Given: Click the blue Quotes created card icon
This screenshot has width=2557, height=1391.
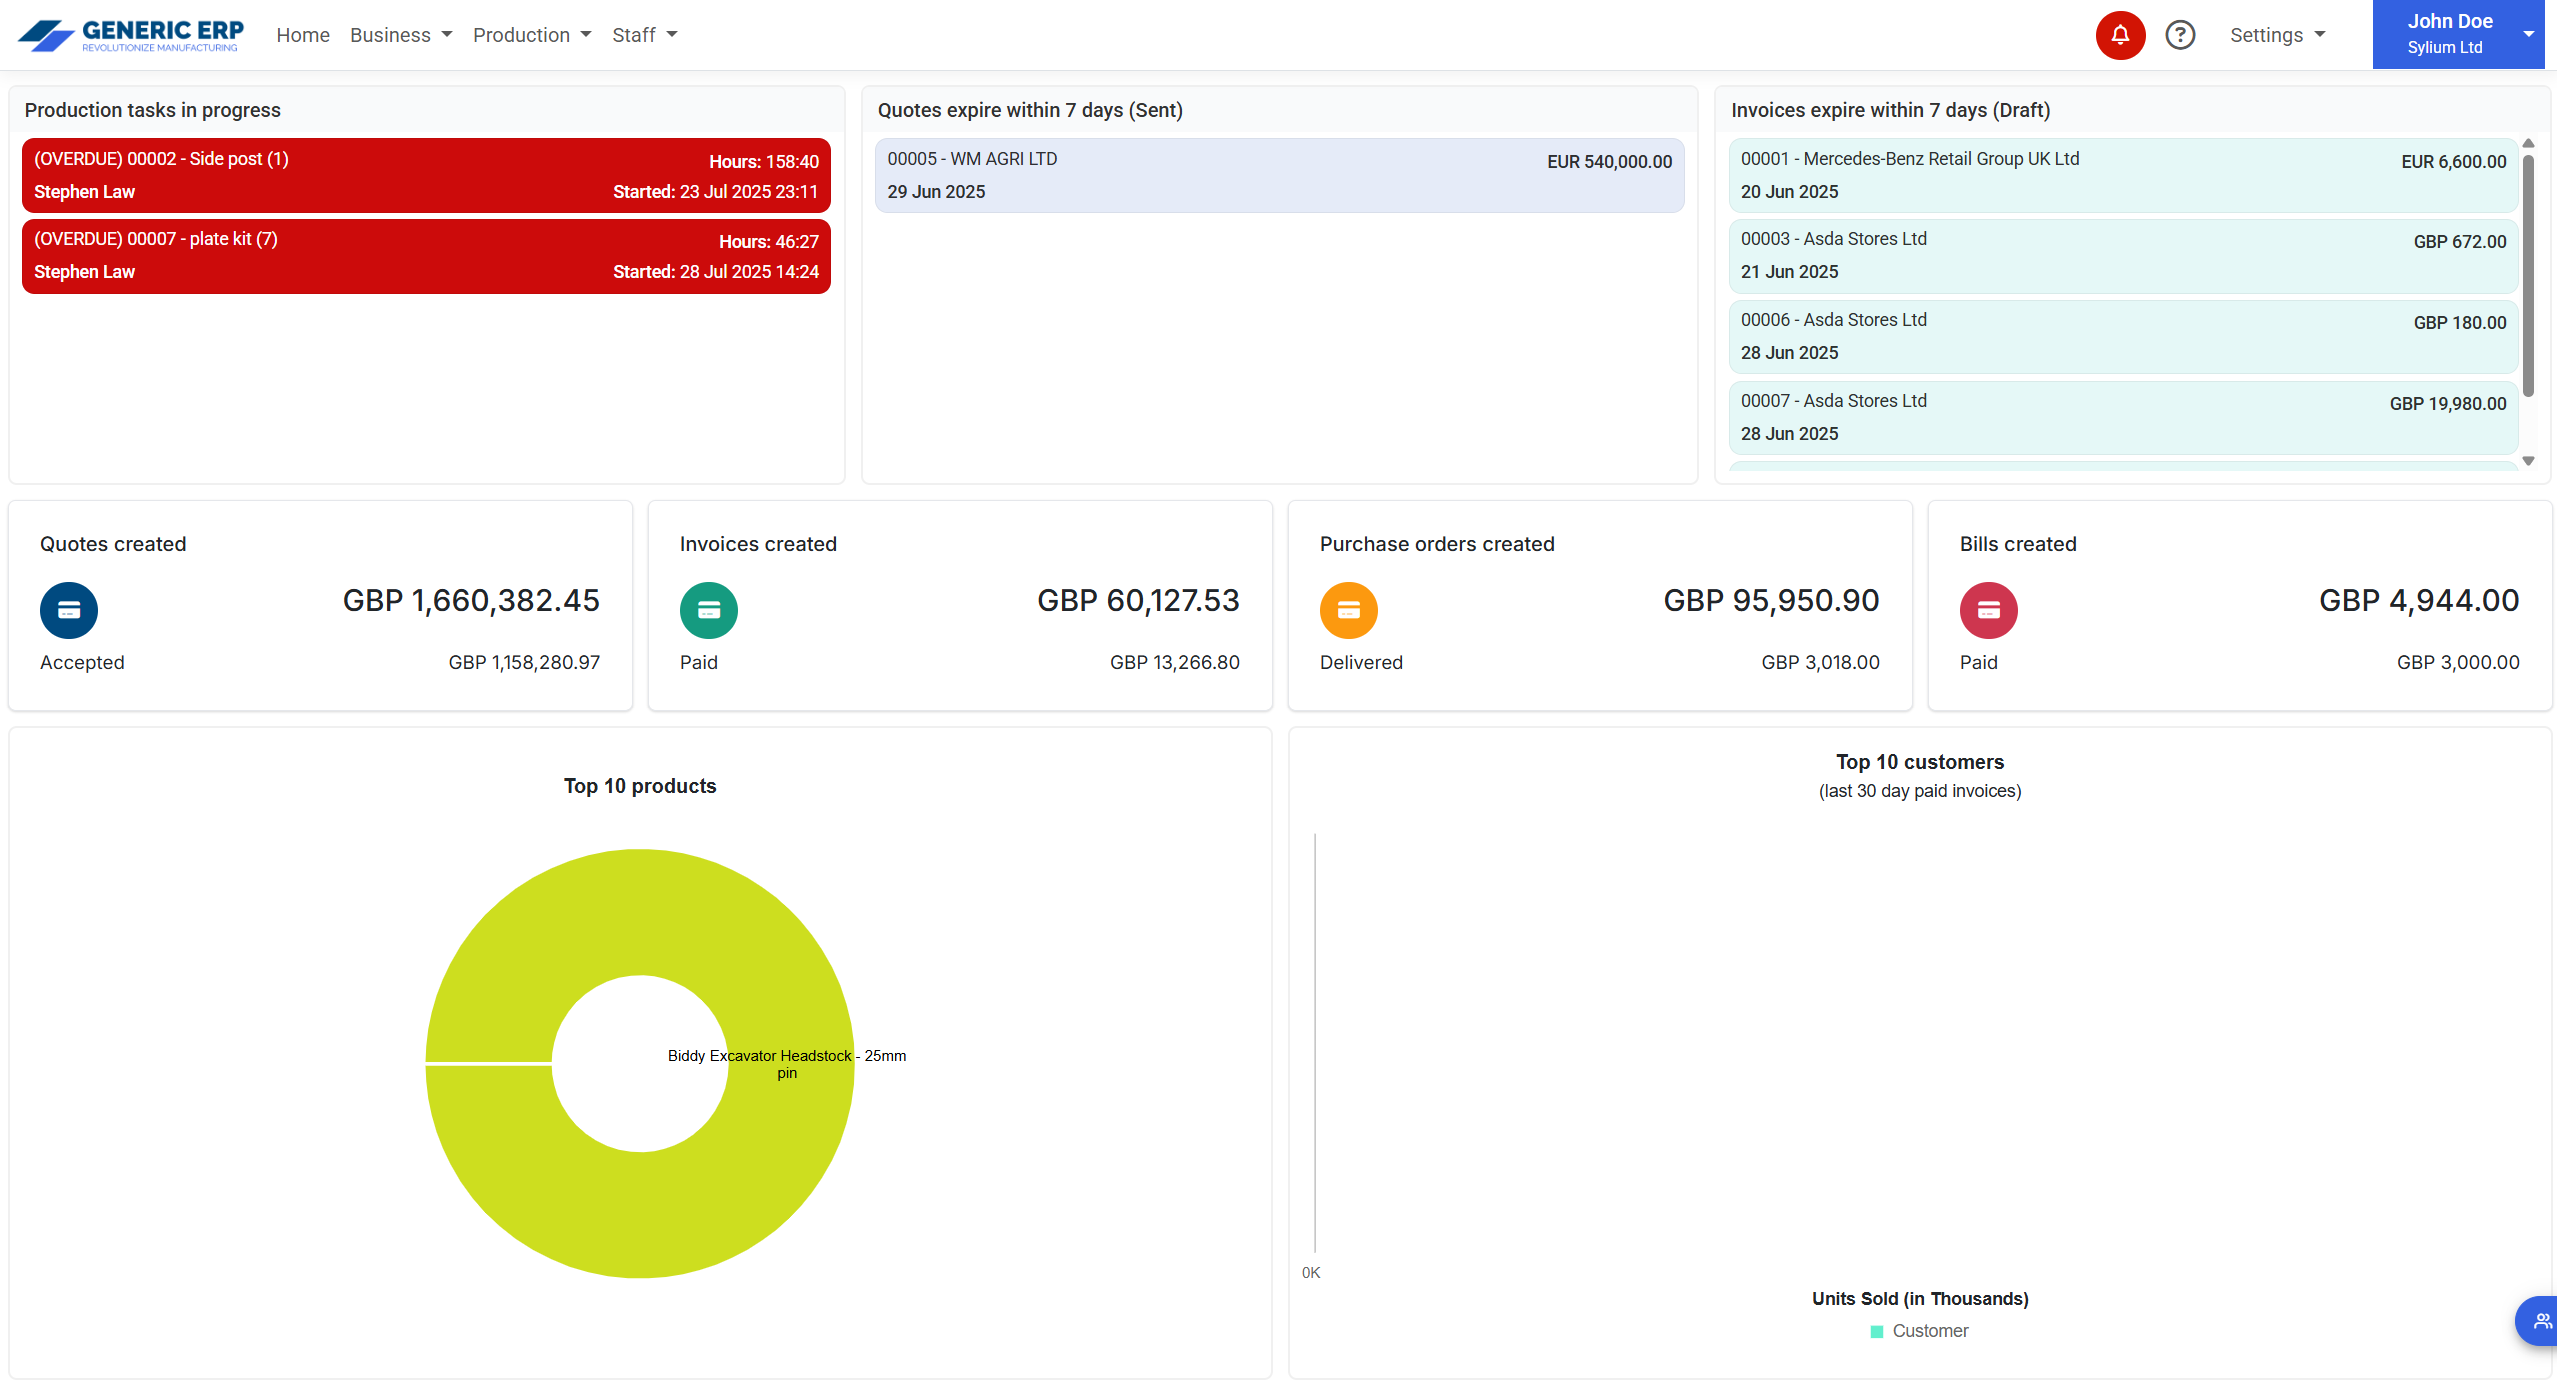Looking at the screenshot, I should click(x=69, y=610).
